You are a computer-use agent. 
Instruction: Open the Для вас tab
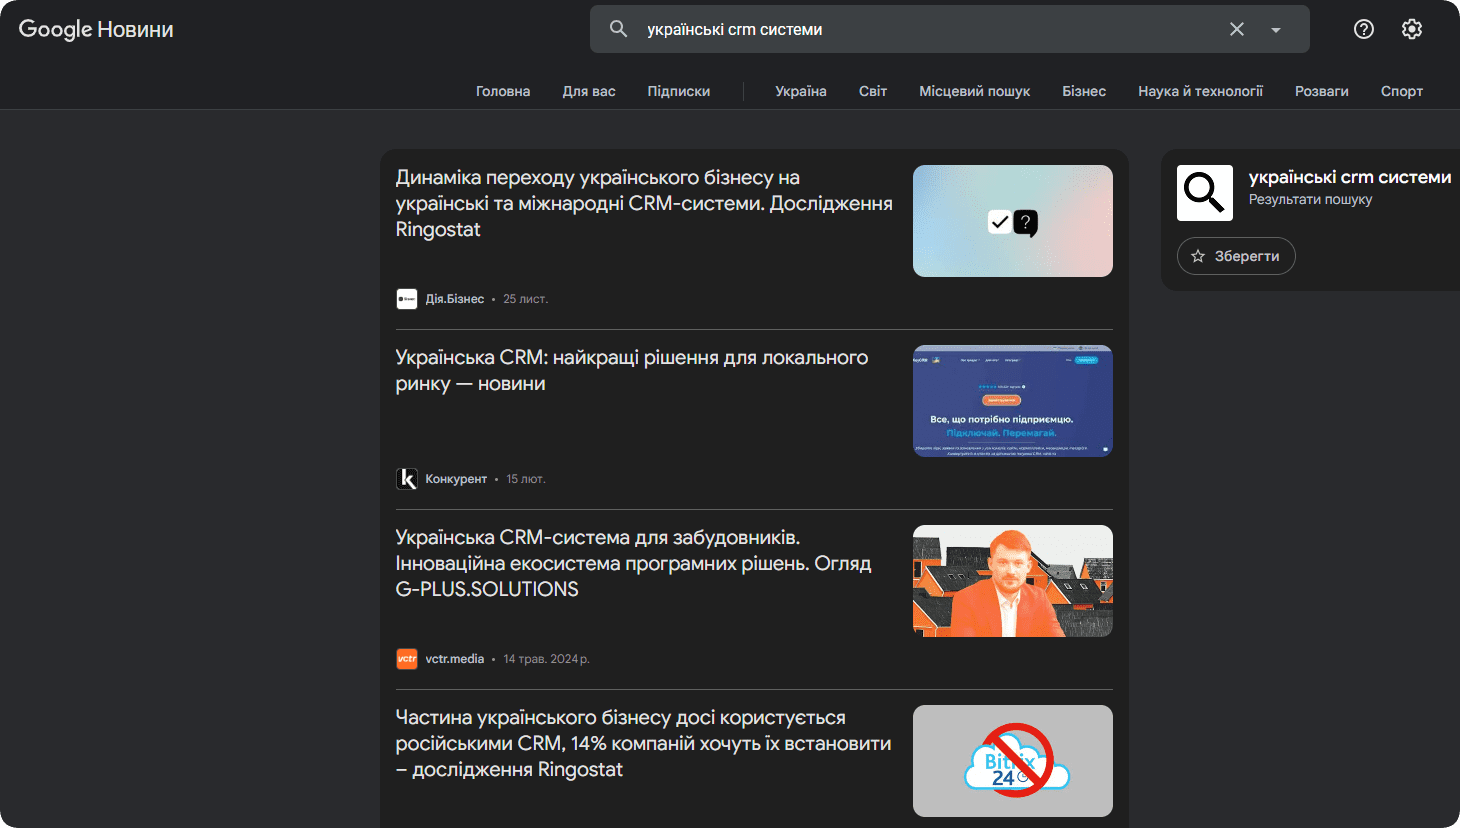pos(589,91)
